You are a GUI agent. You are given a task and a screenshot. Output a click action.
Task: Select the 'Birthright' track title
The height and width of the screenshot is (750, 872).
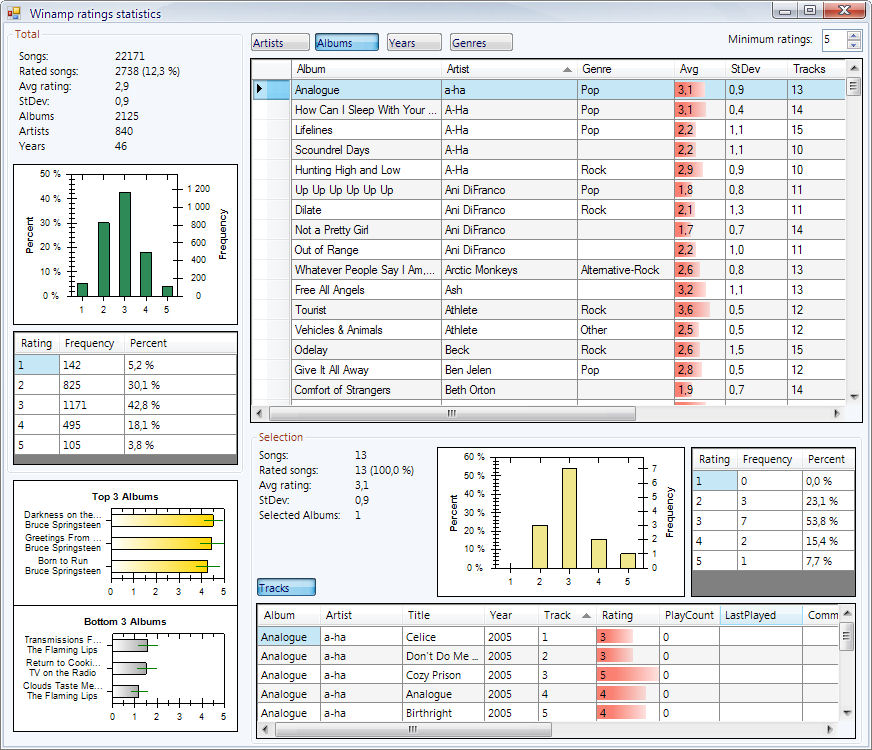[443, 713]
